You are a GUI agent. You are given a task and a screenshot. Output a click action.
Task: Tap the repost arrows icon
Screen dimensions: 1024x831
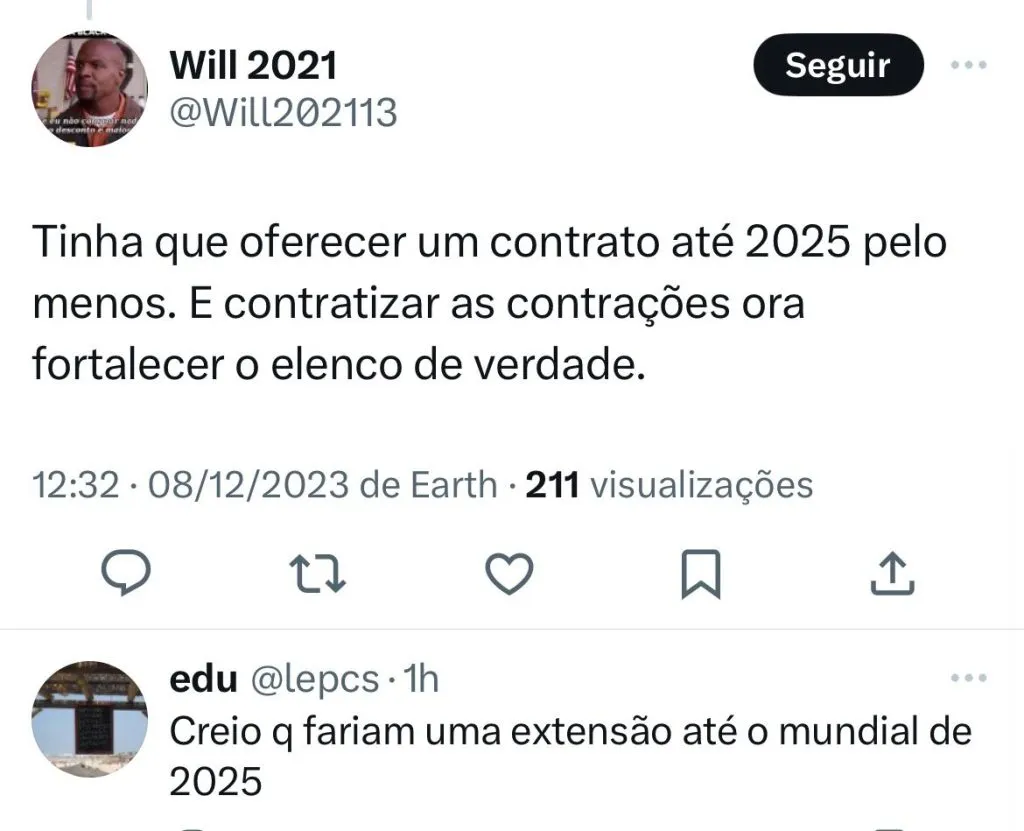click(x=317, y=573)
